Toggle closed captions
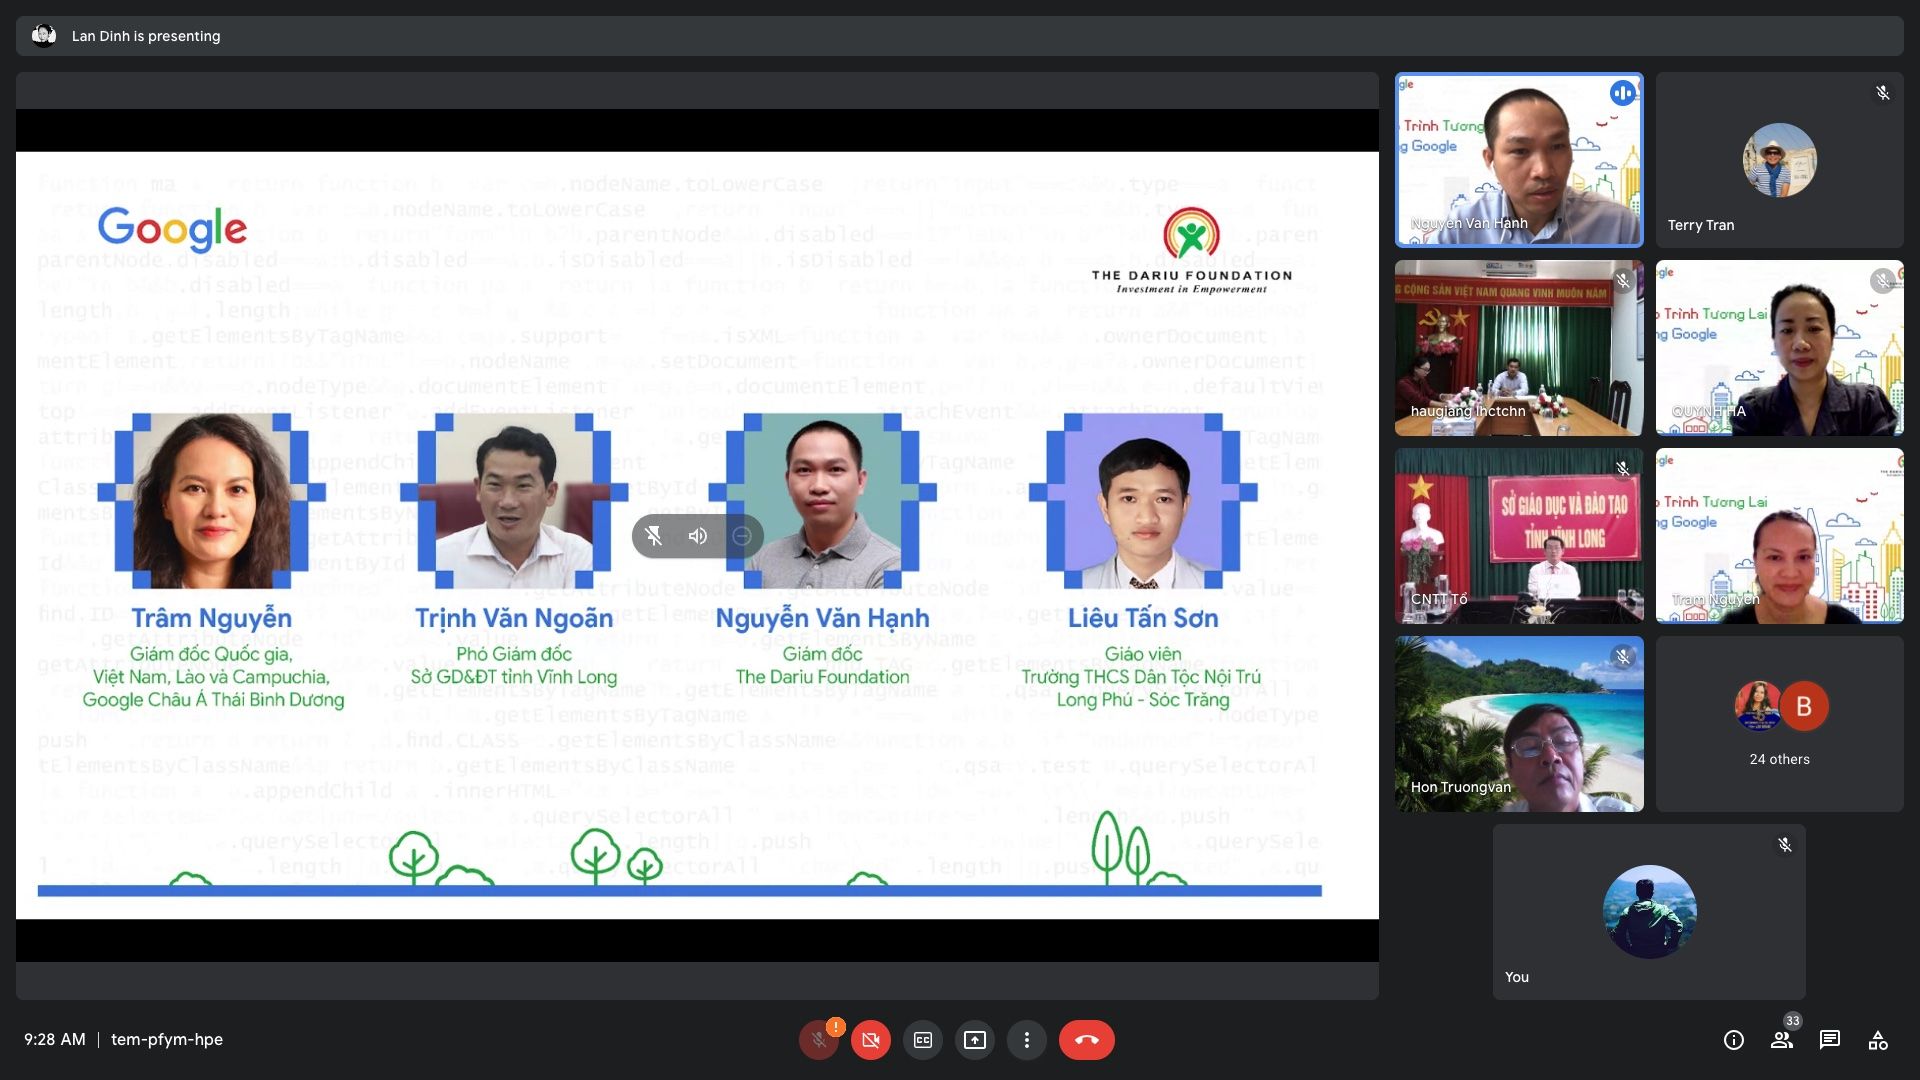 [x=923, y=1040]
